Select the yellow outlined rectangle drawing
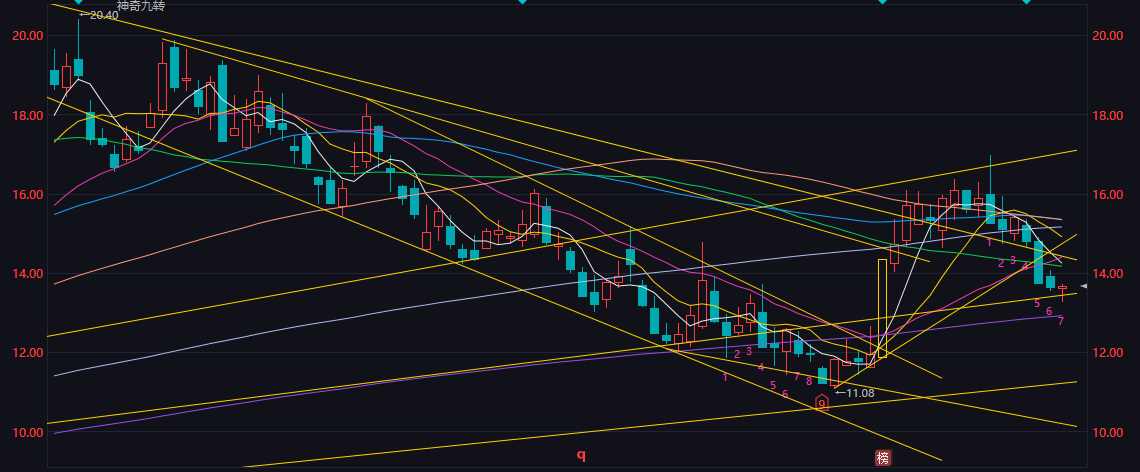 (x=883, y=308)
